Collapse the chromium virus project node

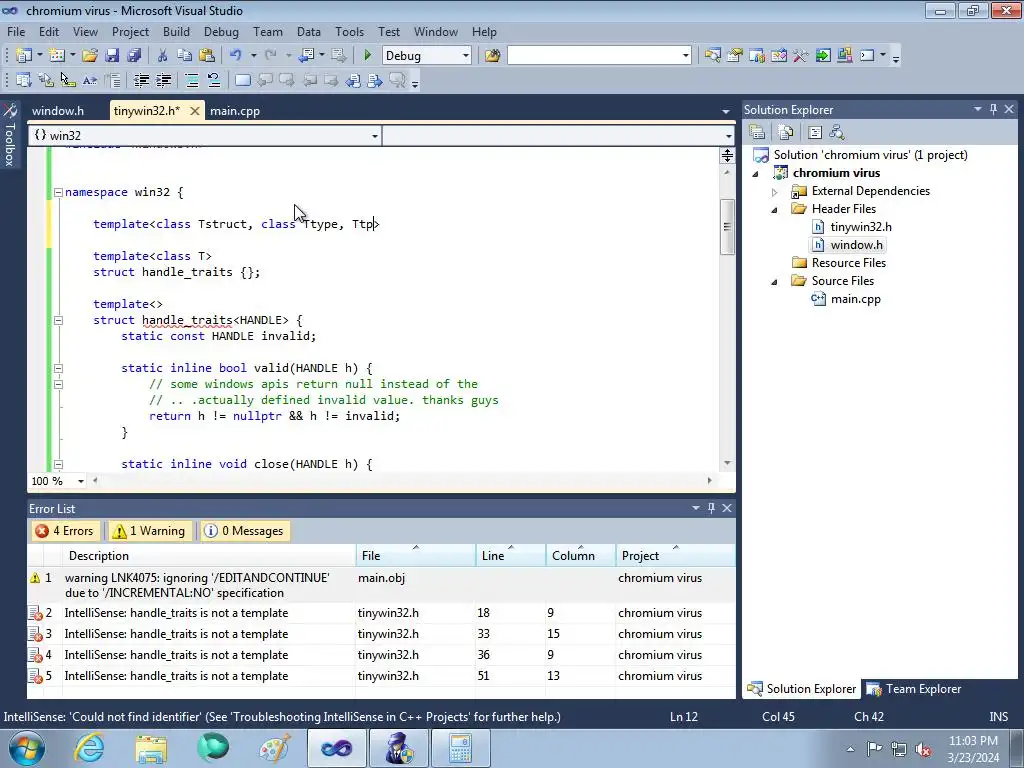click(756, 174)
